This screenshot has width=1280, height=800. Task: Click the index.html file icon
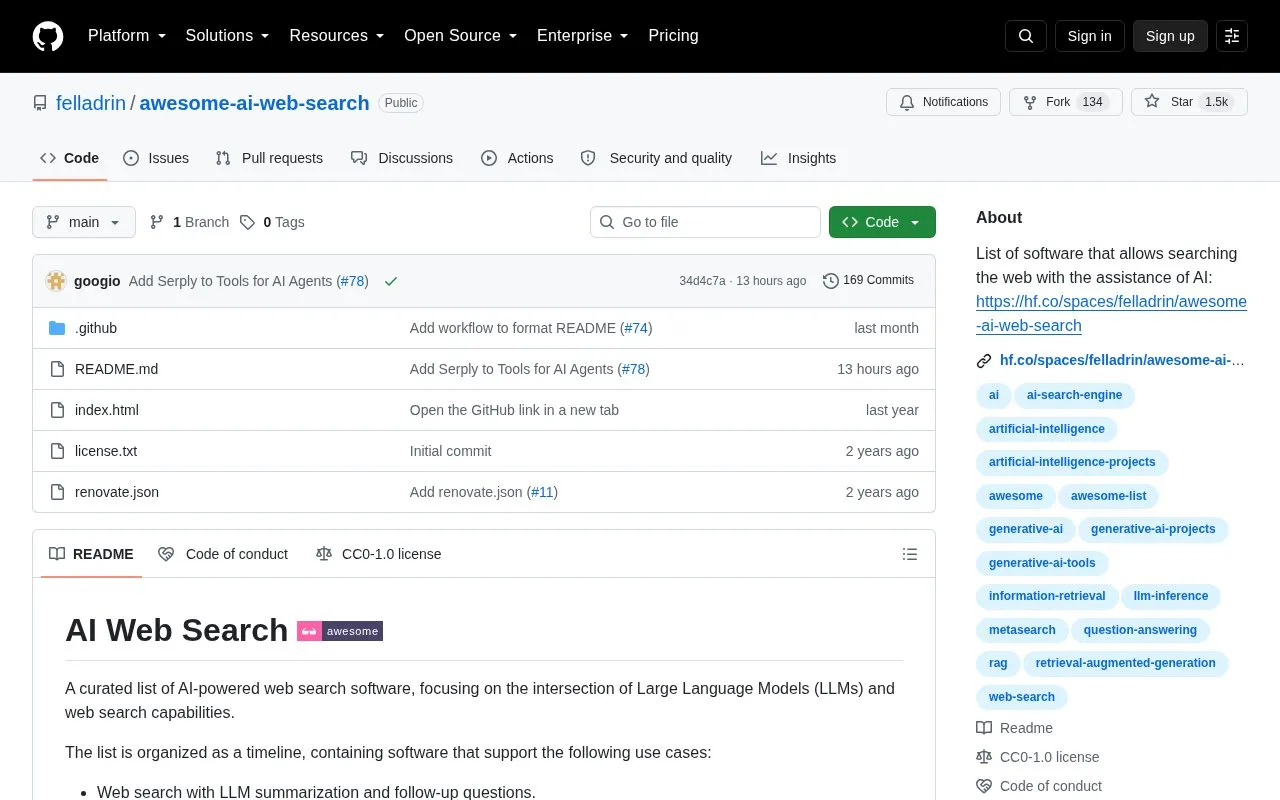(57, 410)
